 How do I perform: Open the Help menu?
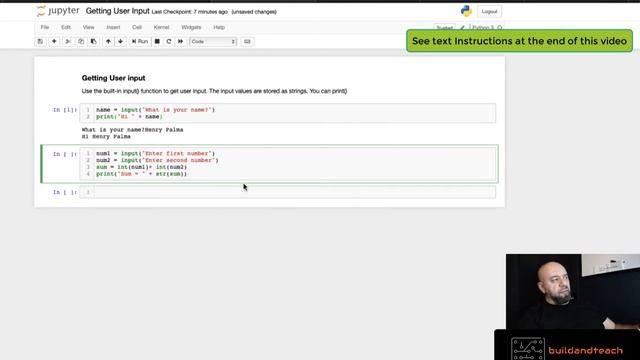(219, 27)
